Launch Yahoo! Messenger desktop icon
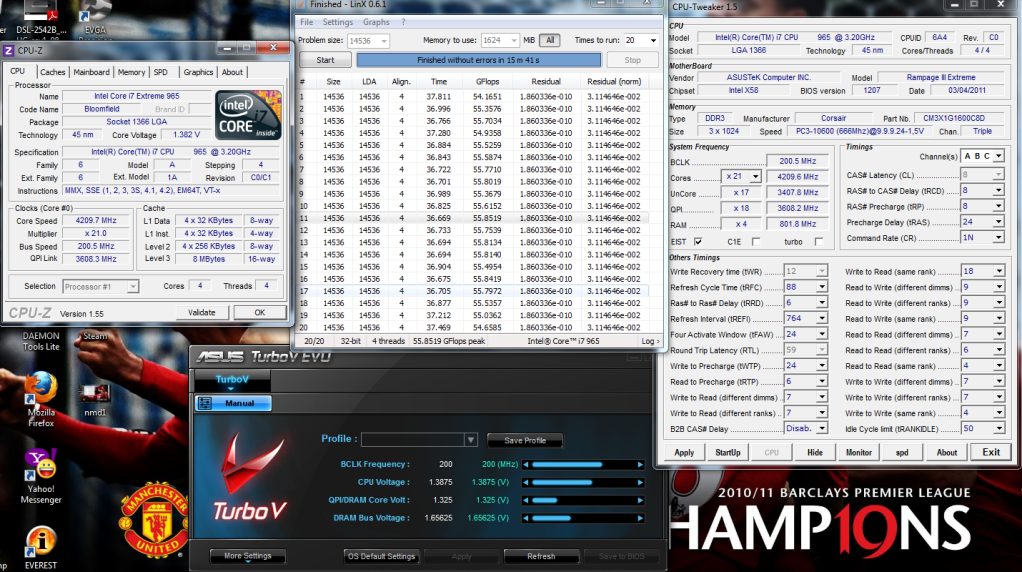The height and width of the screenshot is (572, 1022). [41, 468]
